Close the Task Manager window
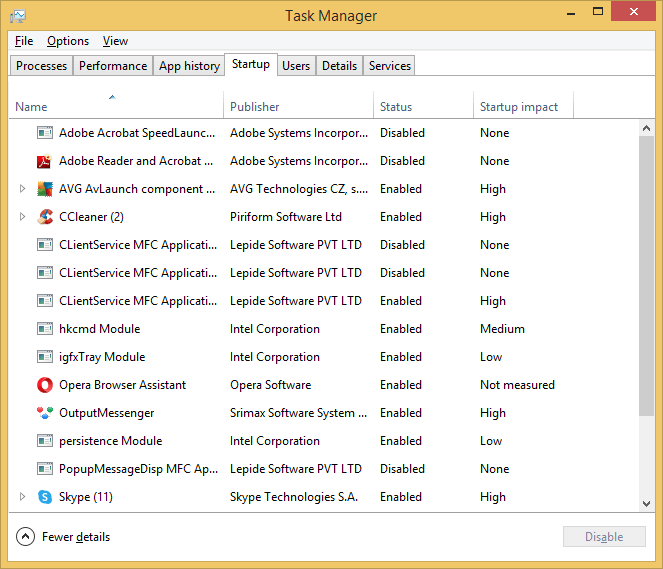The image size is (663, 569). click(x=633, y=11)
